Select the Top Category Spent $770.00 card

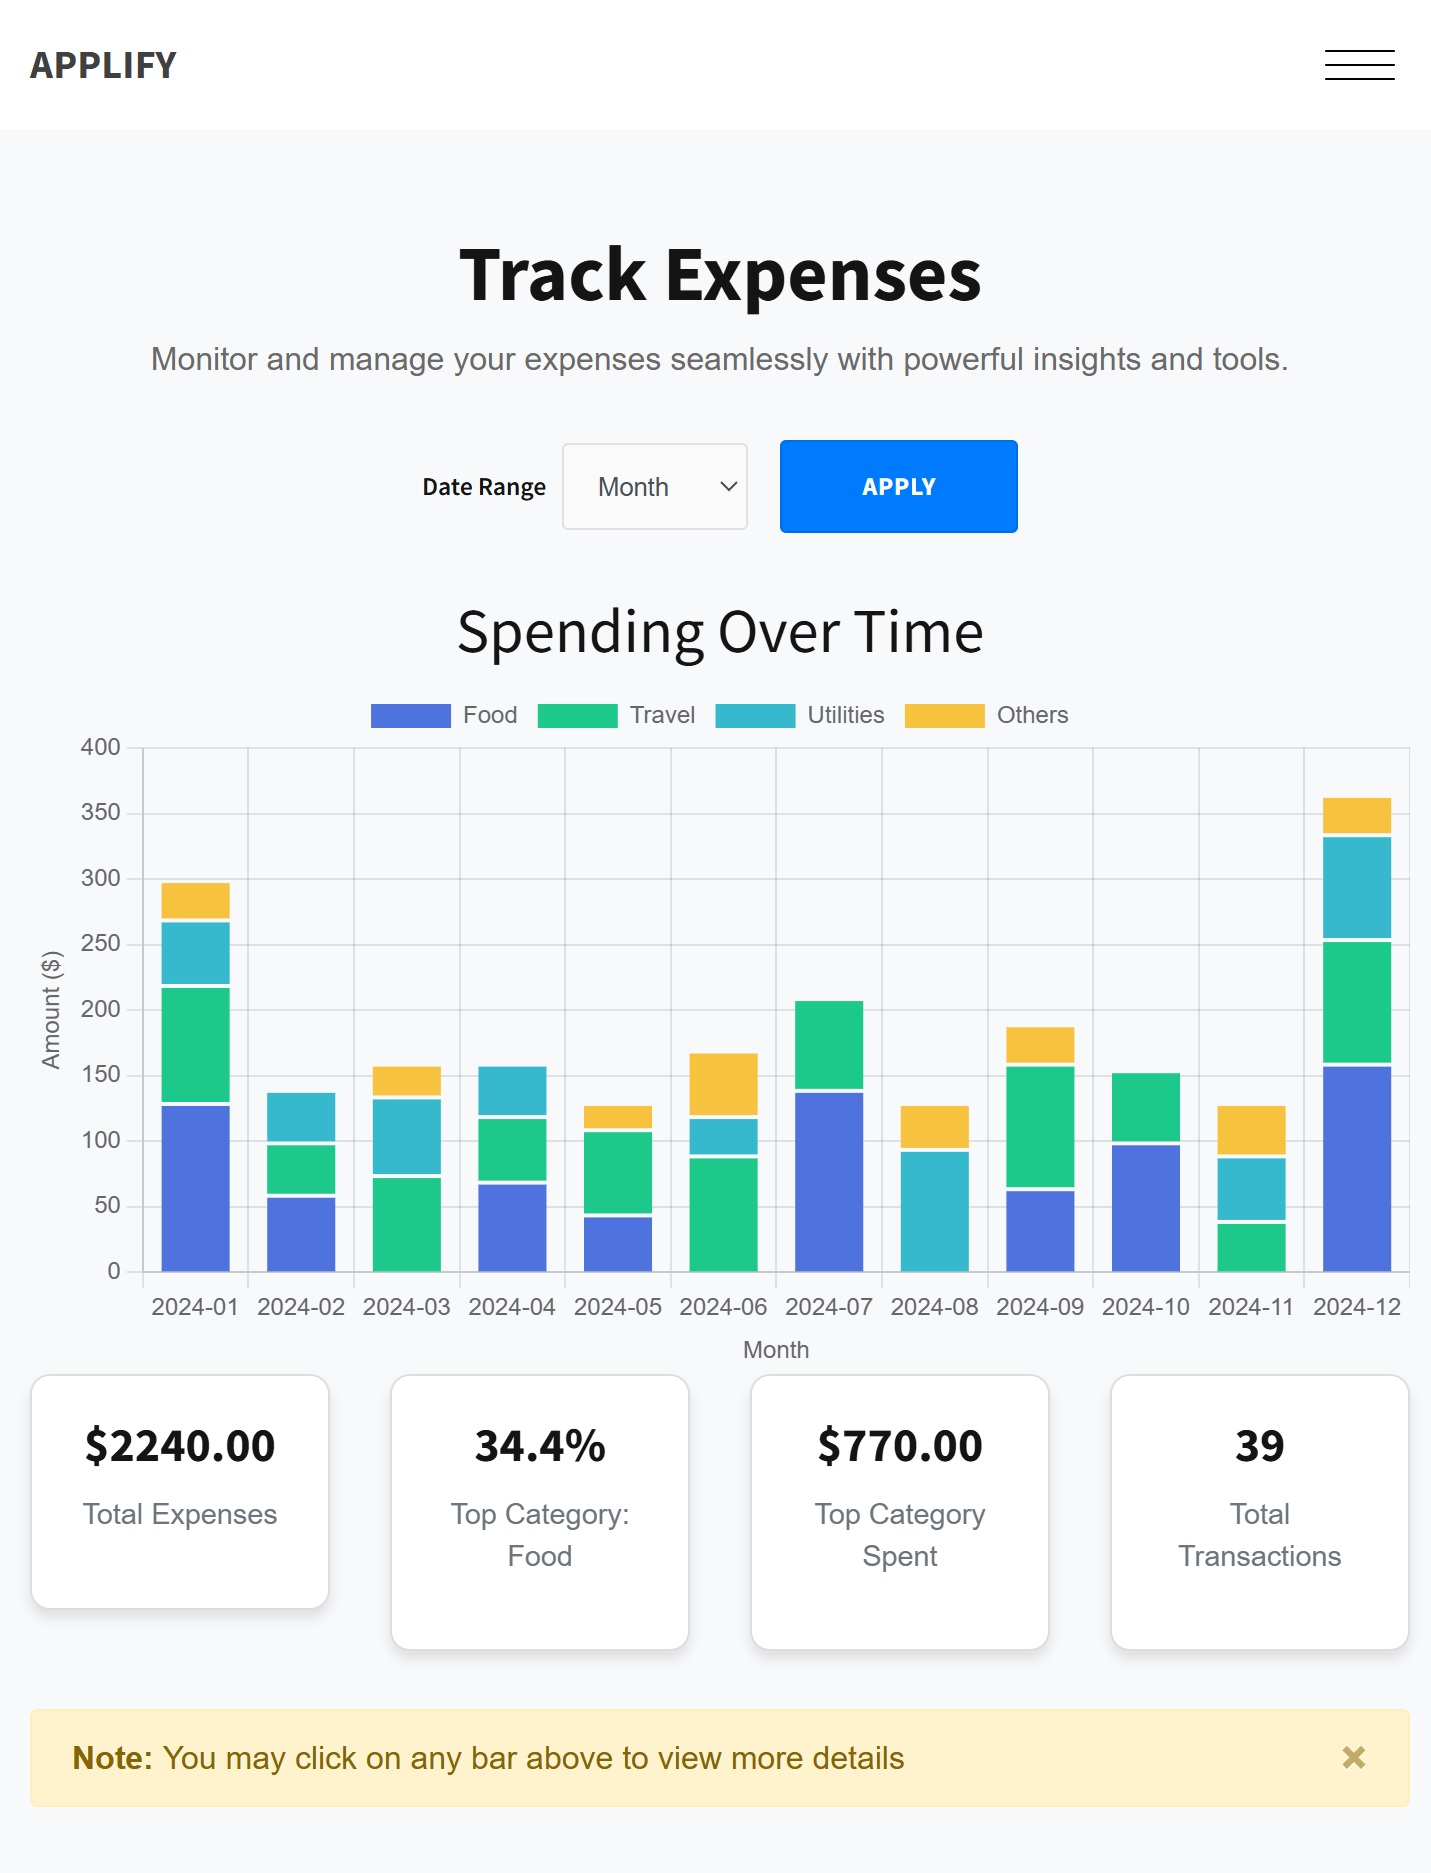(x=900, y=1511)
